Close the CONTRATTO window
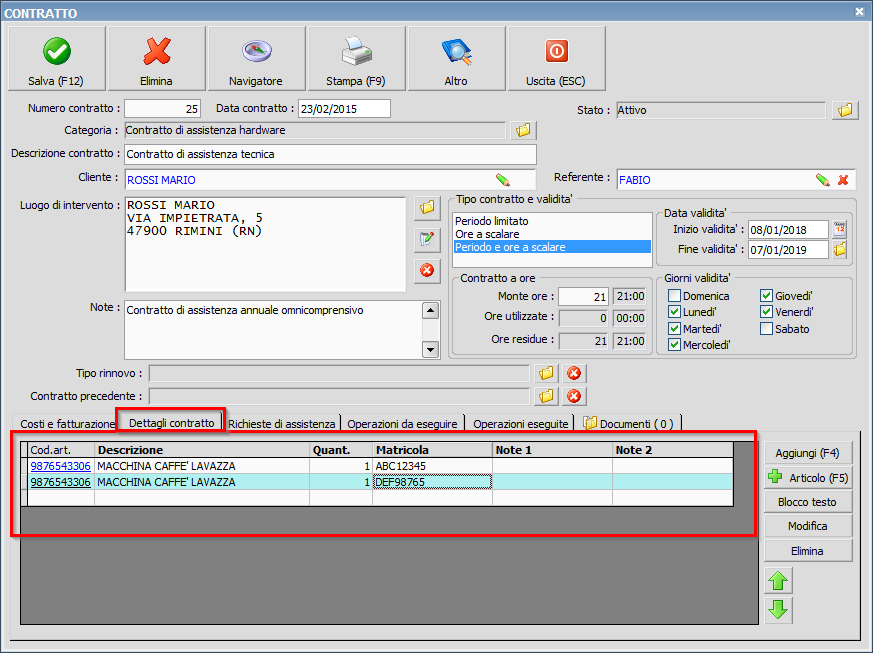The height and width of the screenshot is (653, 873). 859,11
